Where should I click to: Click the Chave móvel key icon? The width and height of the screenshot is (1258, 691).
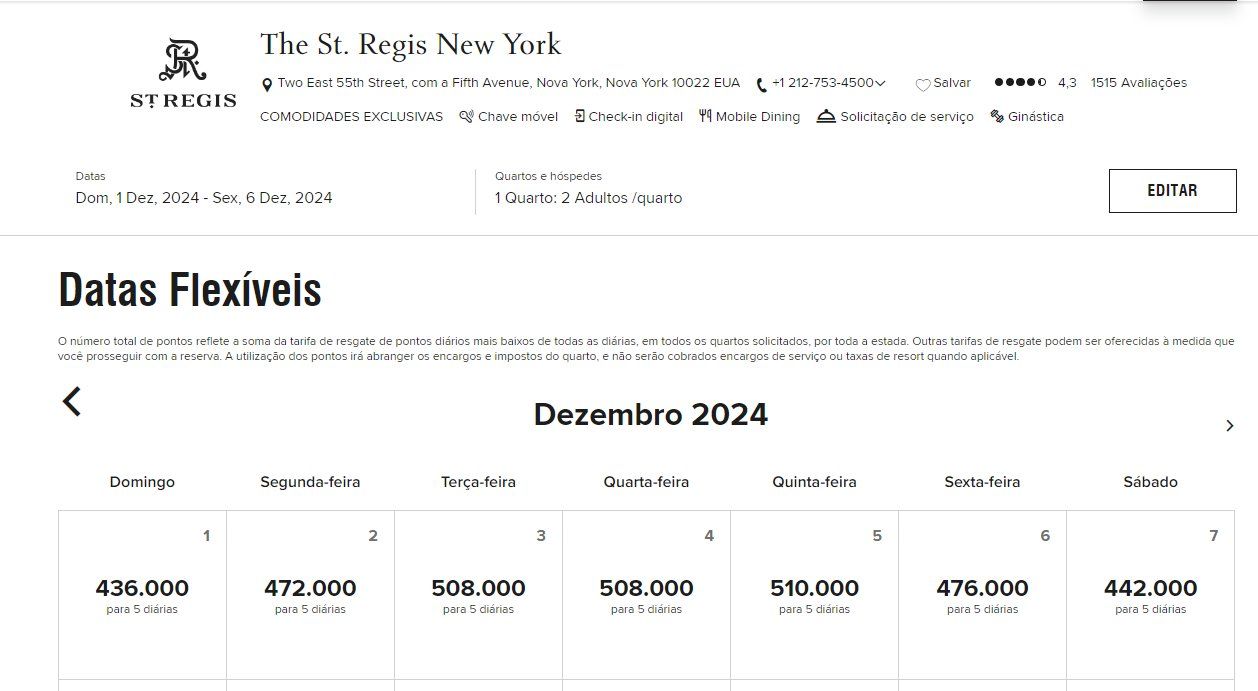click(x=466, y=116)
